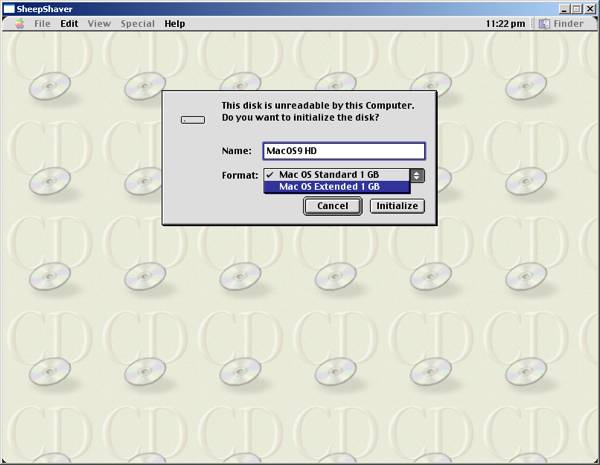Open the Edit menu
This screenshot has width=600, height=465.
69,23
